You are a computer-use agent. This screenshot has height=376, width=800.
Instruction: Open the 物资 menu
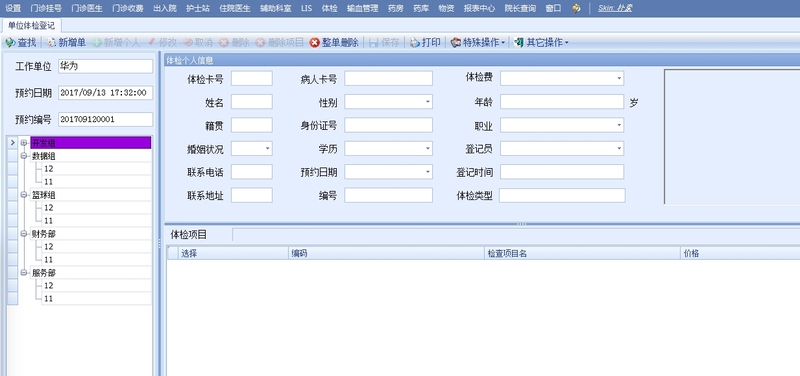point(446,9)
